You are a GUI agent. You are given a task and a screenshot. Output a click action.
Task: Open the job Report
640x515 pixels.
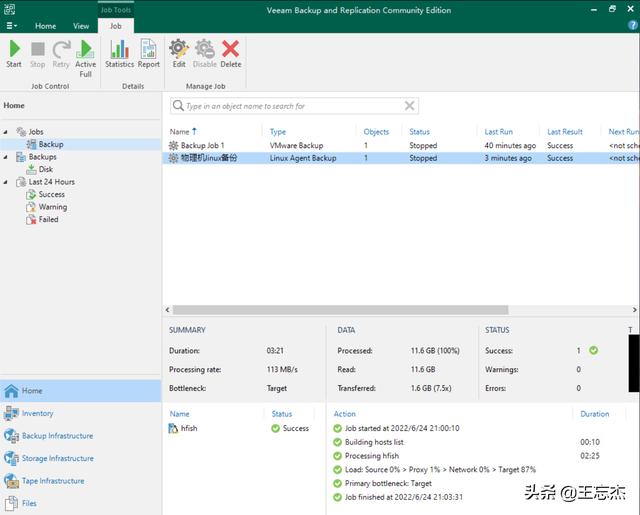point(149,53)
